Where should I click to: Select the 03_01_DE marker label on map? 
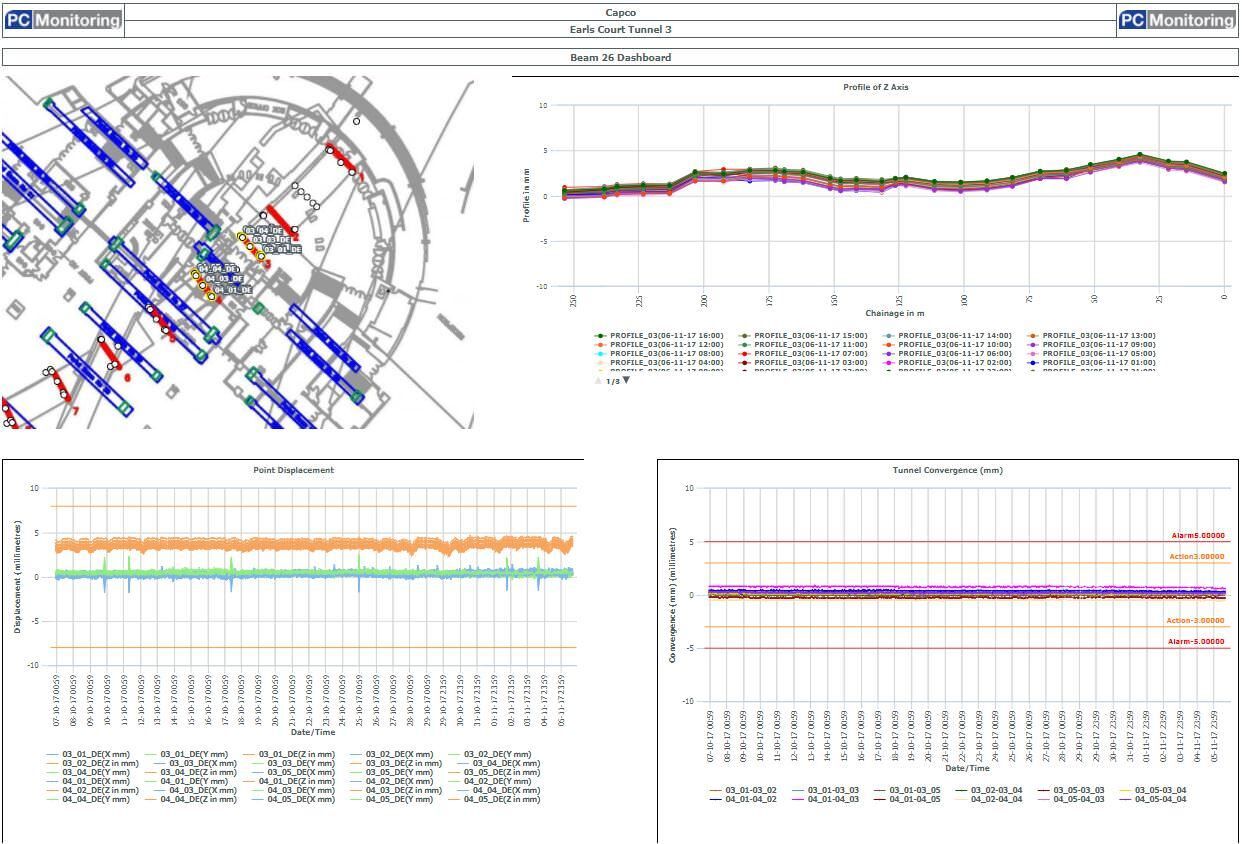click(x=282, y=249)
